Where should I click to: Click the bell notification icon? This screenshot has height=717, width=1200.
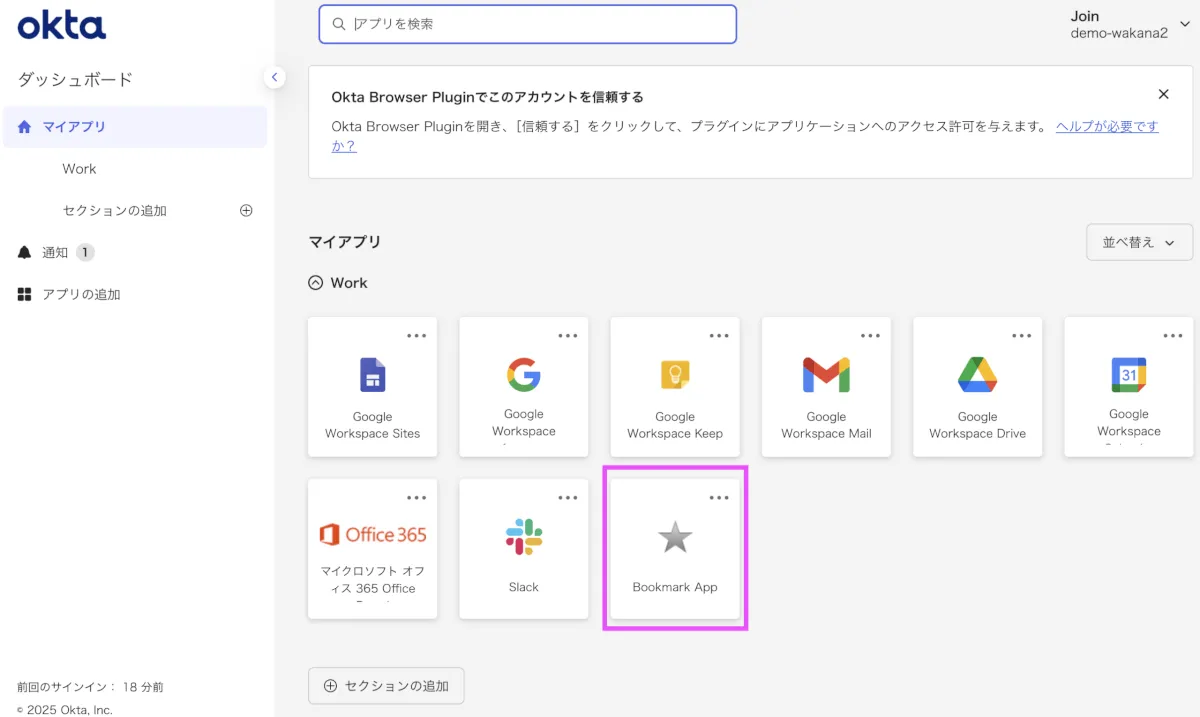[x=25, y=253]
